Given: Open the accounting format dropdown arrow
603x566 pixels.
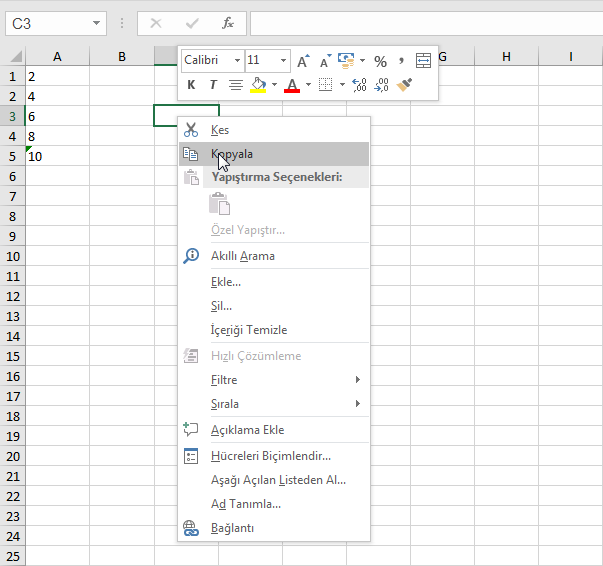Looking at the screenshot, I should [x=362, y=61].
